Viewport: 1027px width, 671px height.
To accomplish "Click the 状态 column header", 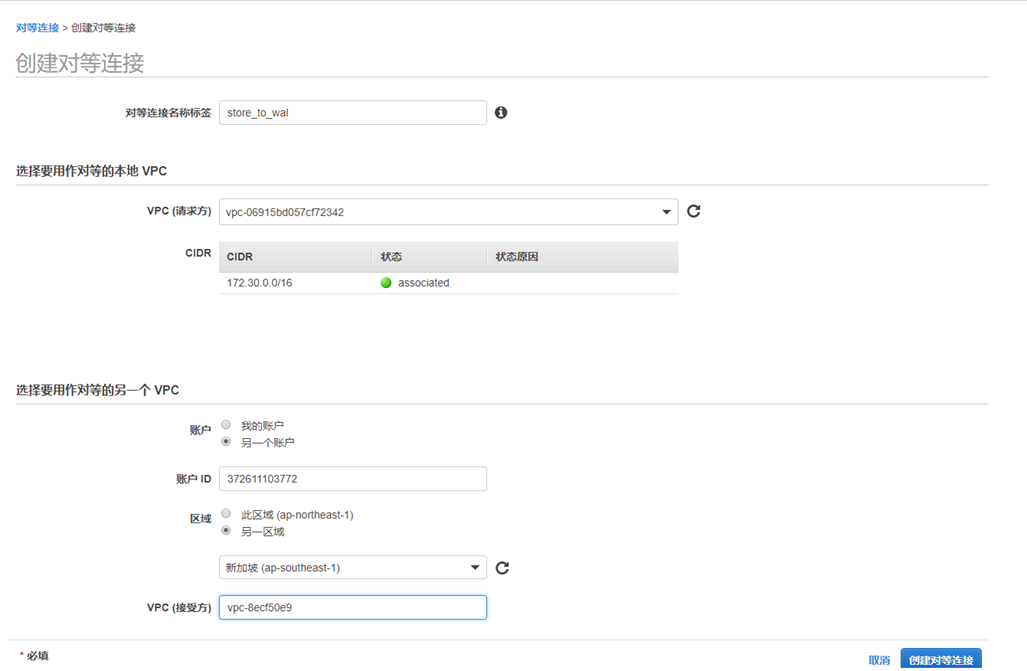I will coord(391,257).
